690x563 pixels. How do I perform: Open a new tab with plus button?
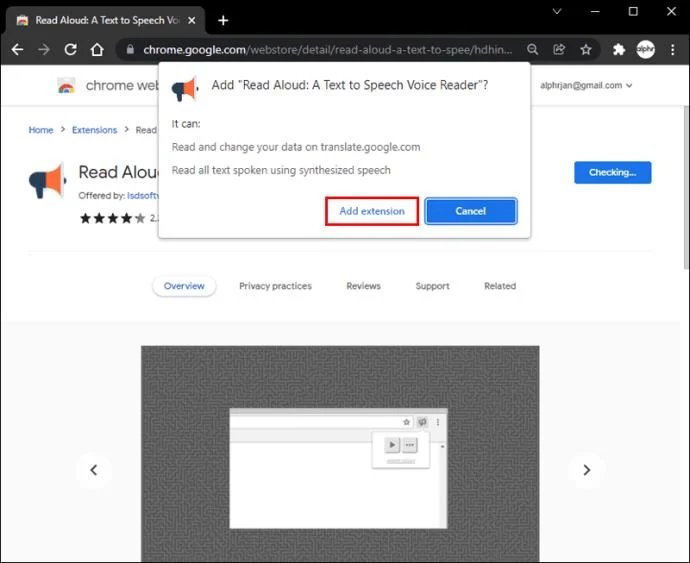(x=223, y=20)
